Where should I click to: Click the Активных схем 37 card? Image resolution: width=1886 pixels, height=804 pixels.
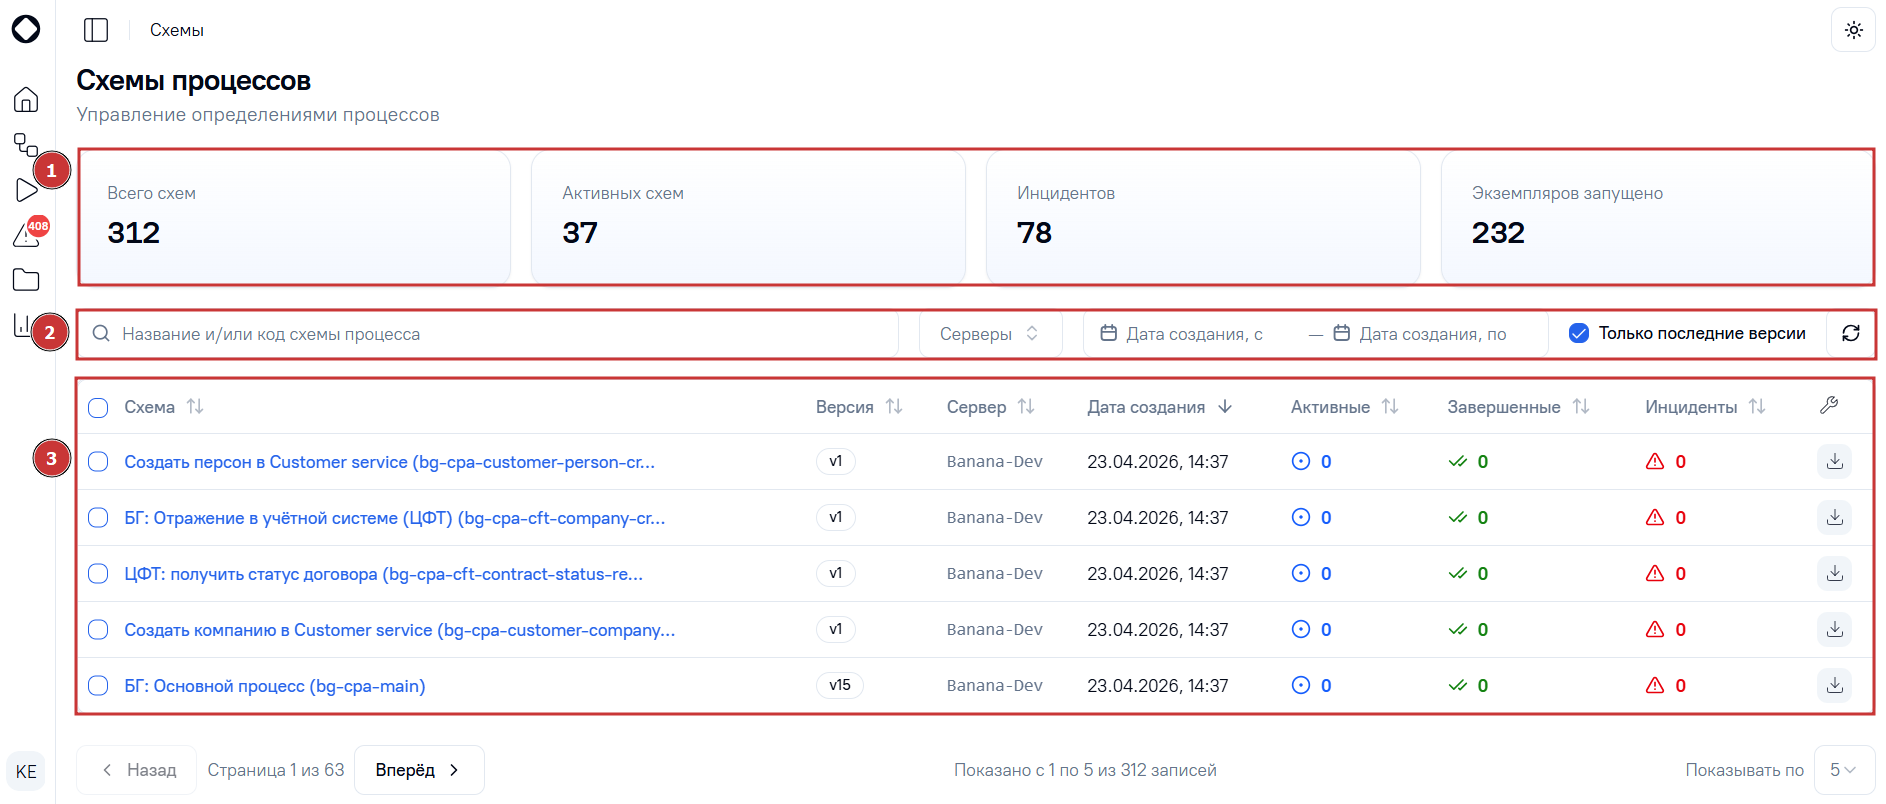click(x=748, y=218)
